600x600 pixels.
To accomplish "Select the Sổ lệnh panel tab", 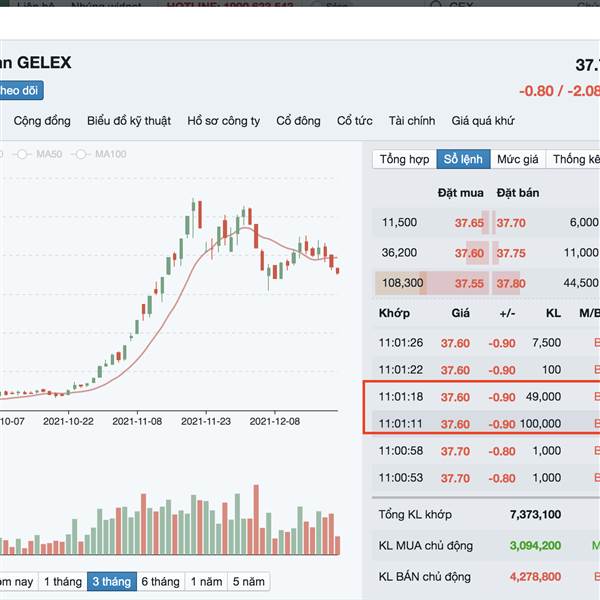I will 463,159.
